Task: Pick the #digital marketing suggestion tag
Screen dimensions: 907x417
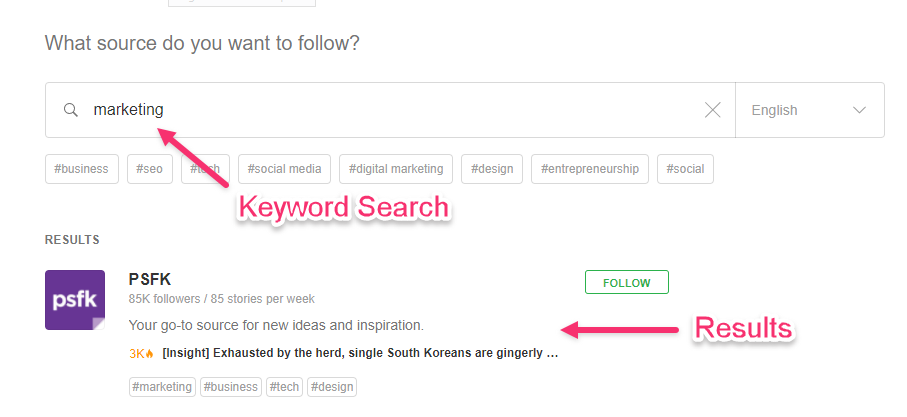Action: [x=396, y=169]
